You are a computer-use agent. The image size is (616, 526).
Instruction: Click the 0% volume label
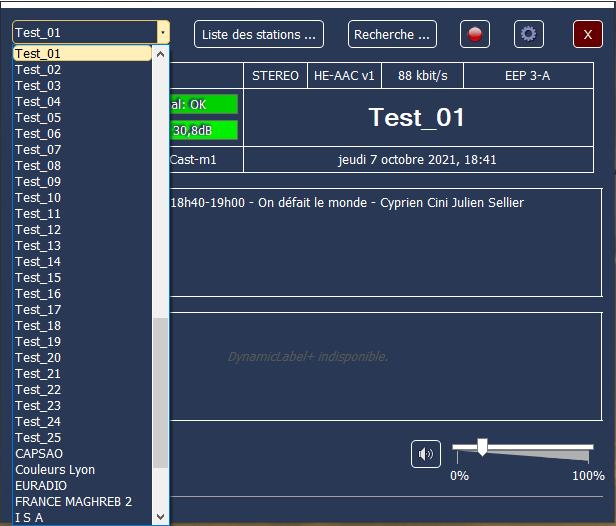click(459, 476)
